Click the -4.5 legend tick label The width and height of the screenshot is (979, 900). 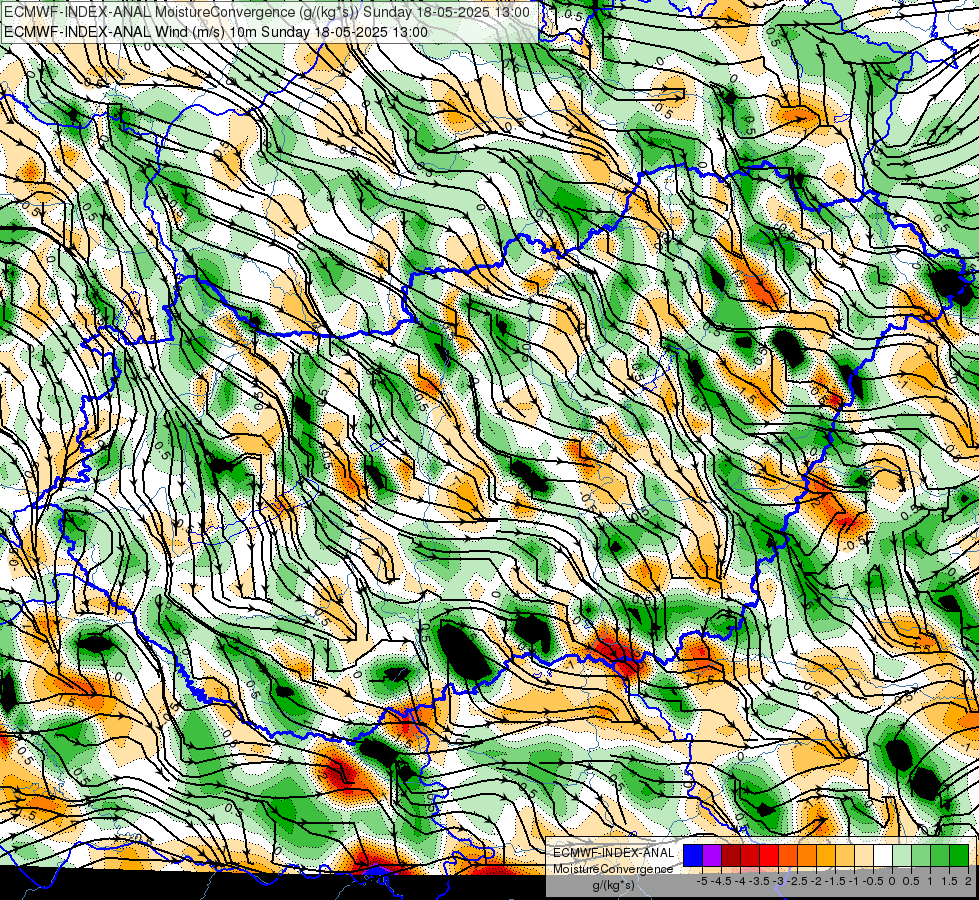pyautogui.click(x=721, y=881)
